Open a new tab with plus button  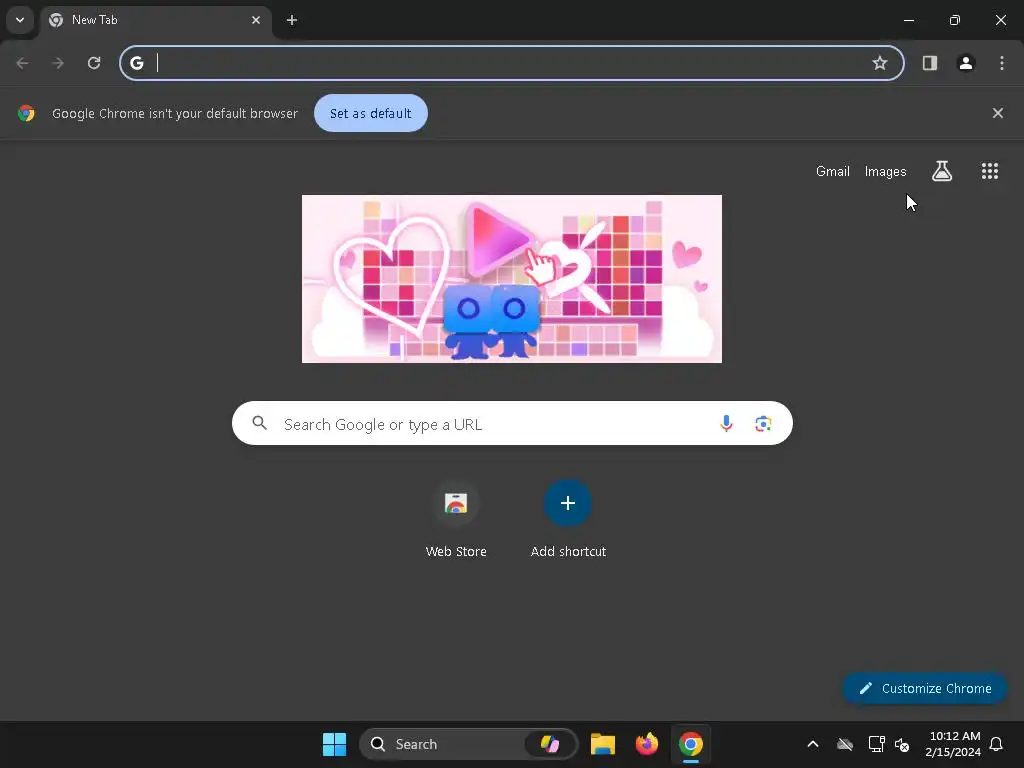pyautogui.click(x=292, y=20)
